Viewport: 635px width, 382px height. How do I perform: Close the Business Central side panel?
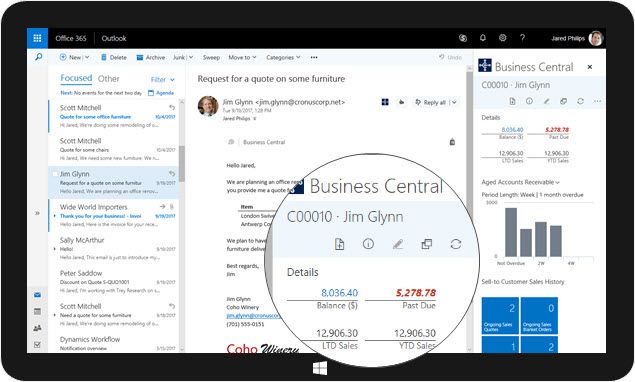(x=590, y=67)
